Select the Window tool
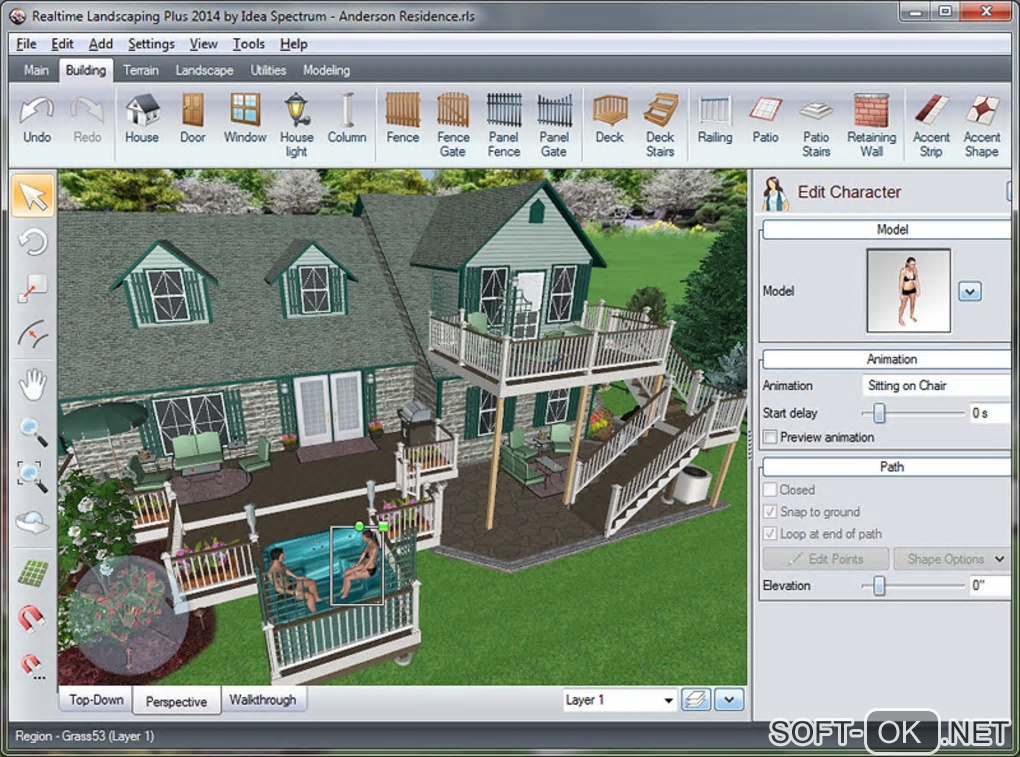1020x757 pixels. [x=245, y=119]
